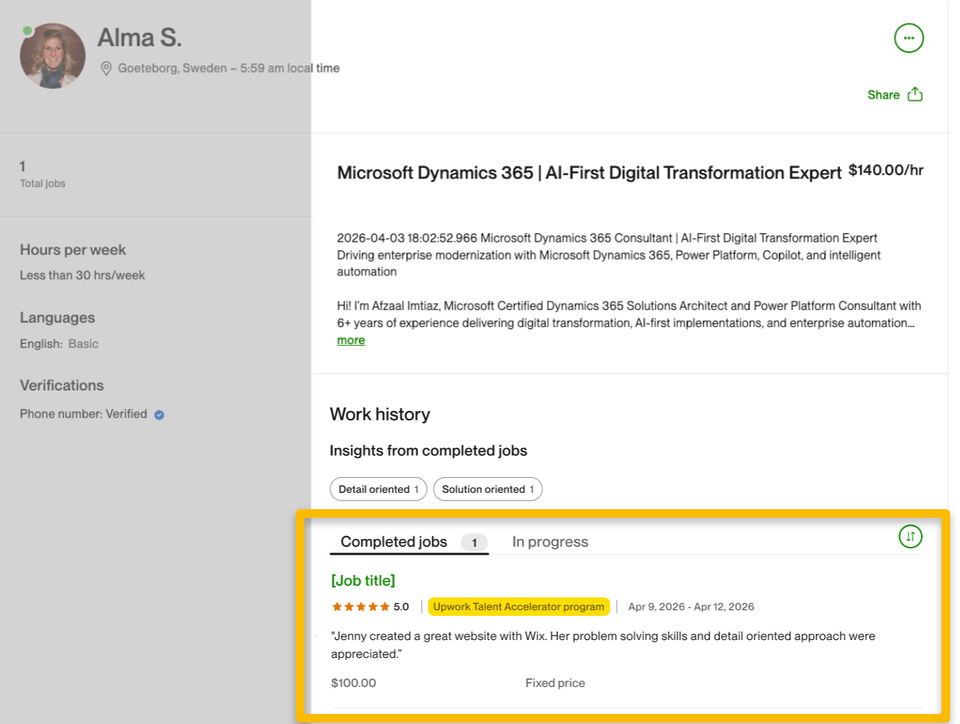
Task: Click the green online status dot
Action: 28,31
